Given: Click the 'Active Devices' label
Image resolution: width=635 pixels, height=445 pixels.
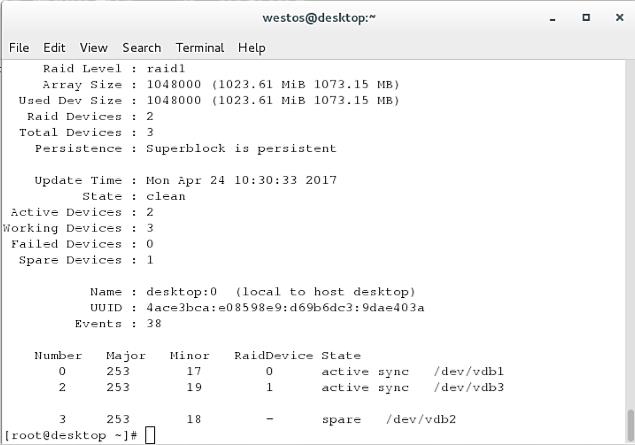Looking at the screenshot, I should pos(66,212).
